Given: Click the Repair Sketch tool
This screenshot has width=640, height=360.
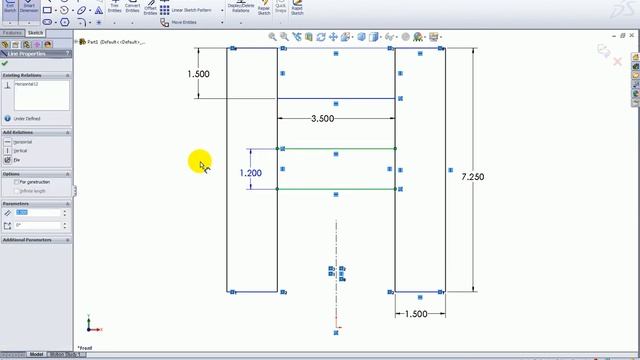Looking at the screenshot, I should click(264, 7).
